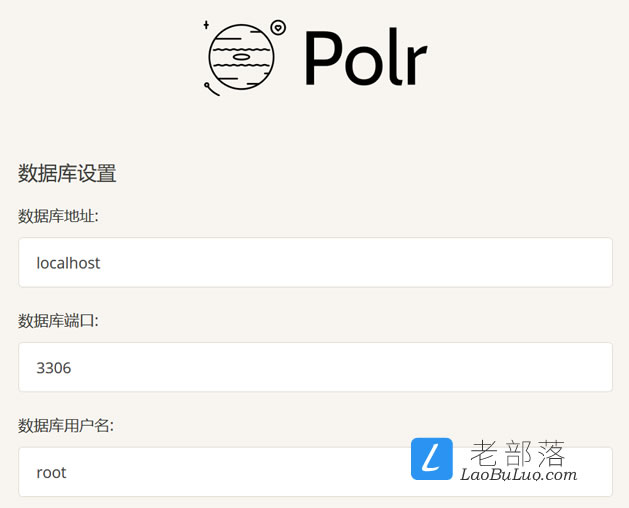Click the Polr wordmark text

[x=365, y=57]
